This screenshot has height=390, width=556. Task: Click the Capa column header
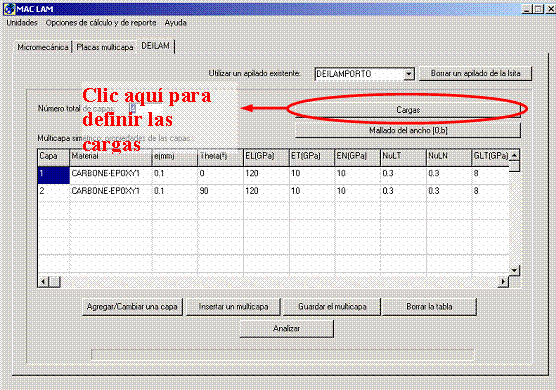(54, 157)
